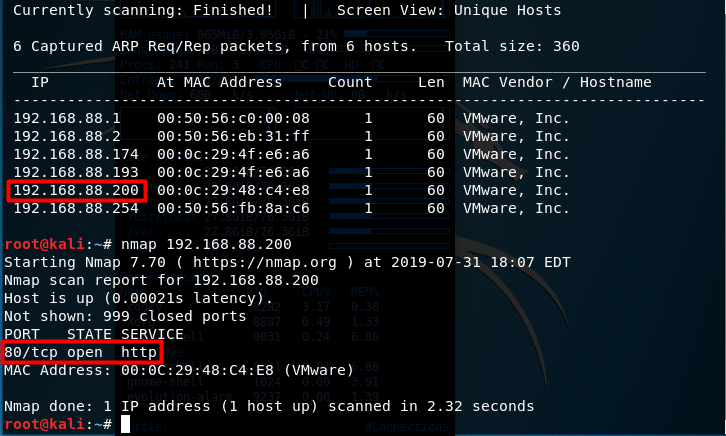Click the 'At MAC Address' column header
Image resolution: width=726 pixels, height=436 pixels.
point(219,82)
